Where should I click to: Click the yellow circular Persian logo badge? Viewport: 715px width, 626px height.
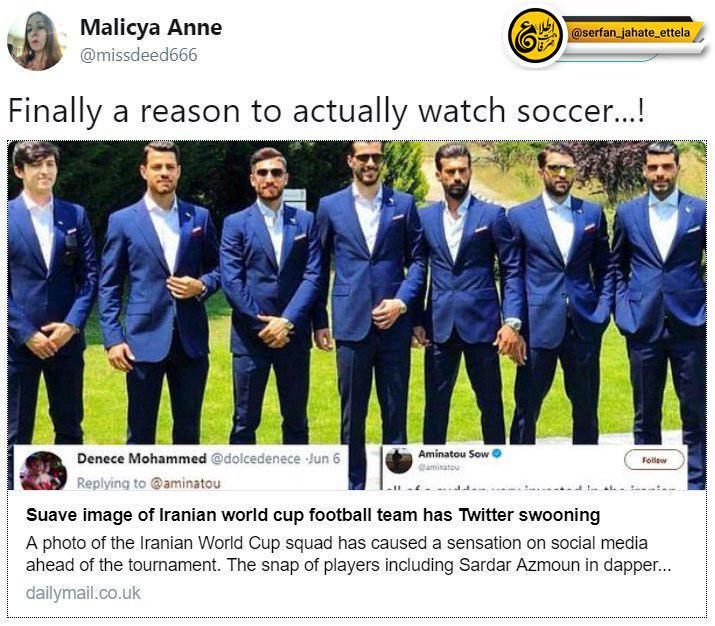click(536, 38)
